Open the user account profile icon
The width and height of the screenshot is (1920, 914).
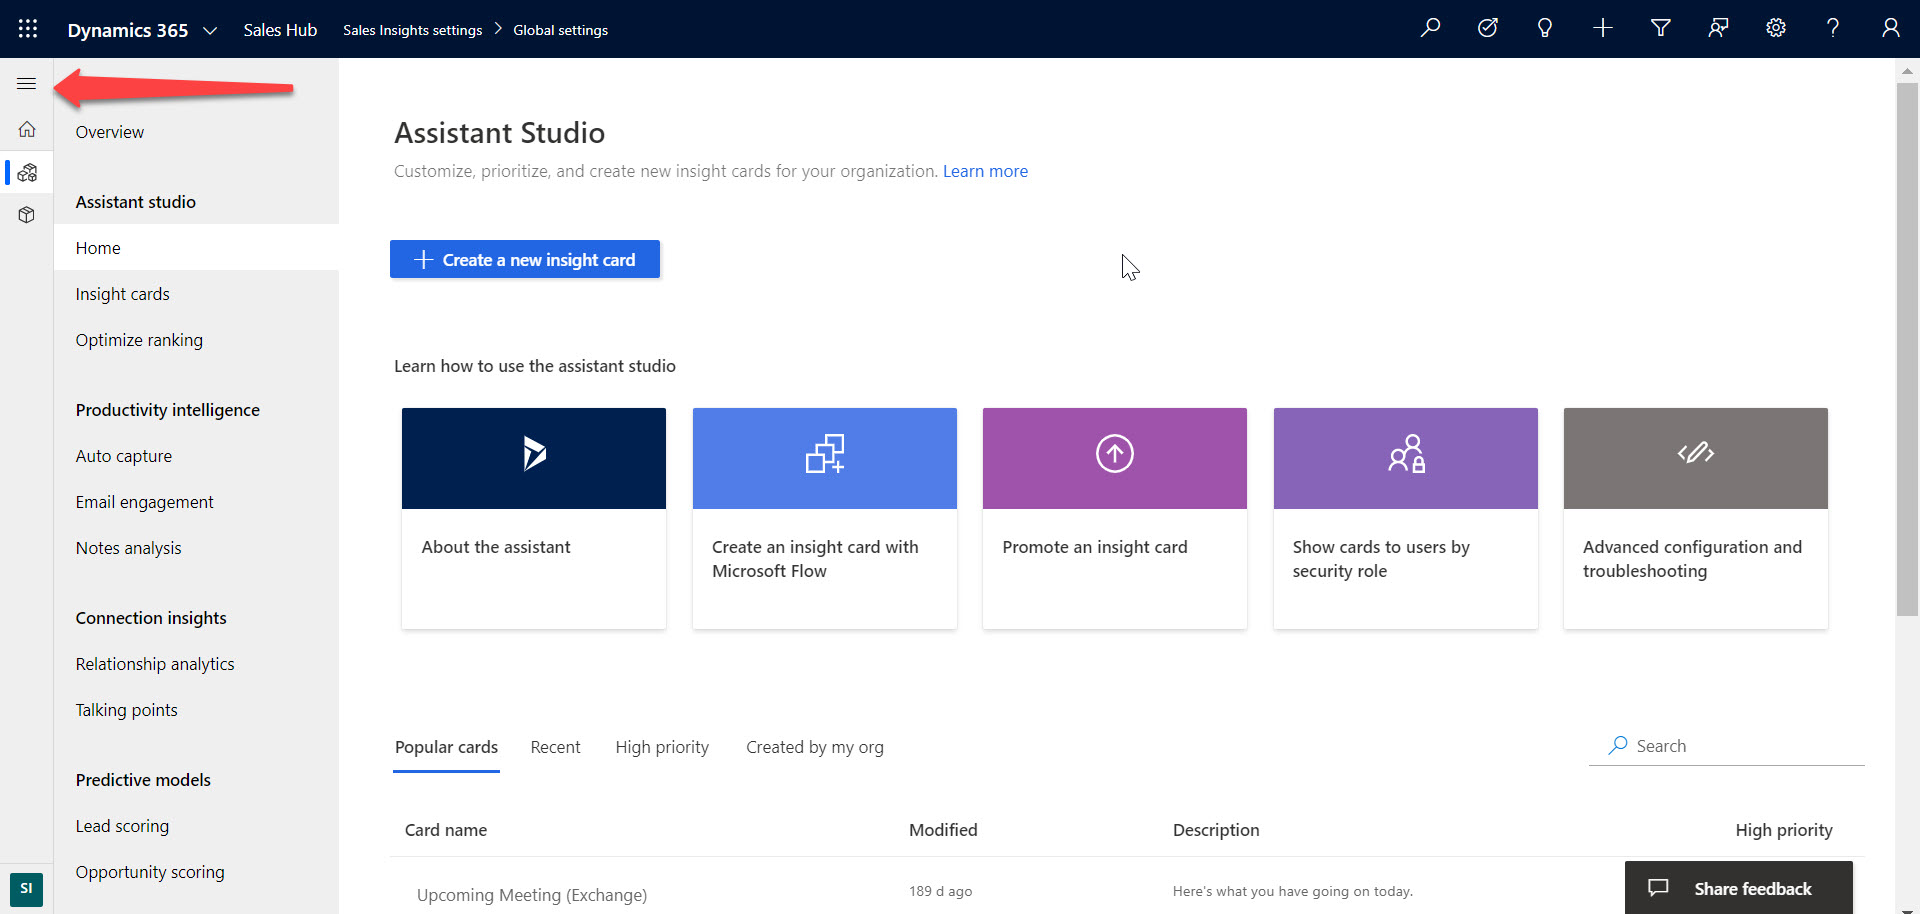point(1890,28)
